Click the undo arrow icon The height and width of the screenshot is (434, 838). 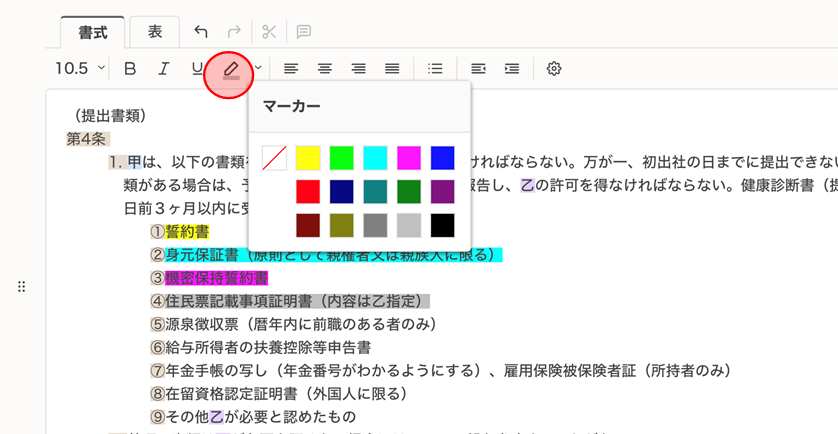click(x=201, y=31)
